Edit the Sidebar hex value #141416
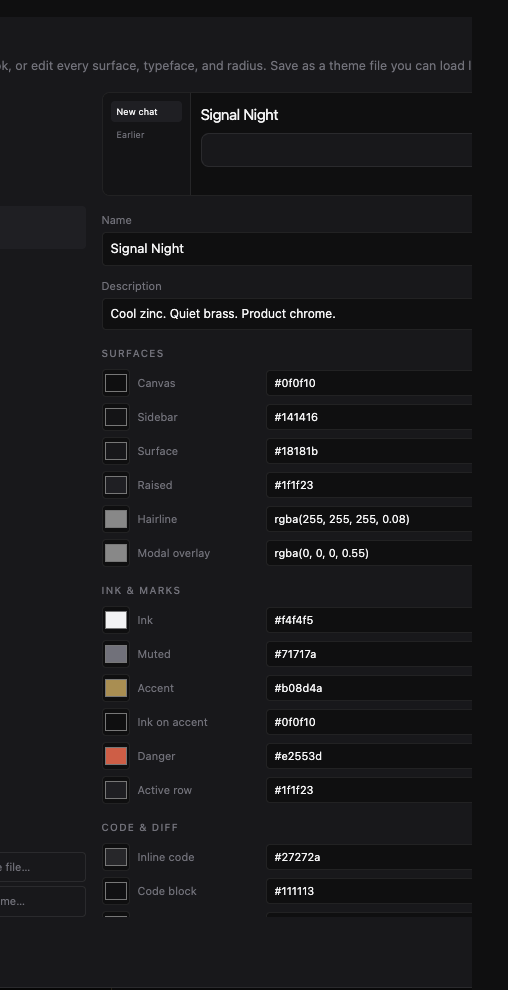This screenshot has width=508, height=990. point(369,417)
